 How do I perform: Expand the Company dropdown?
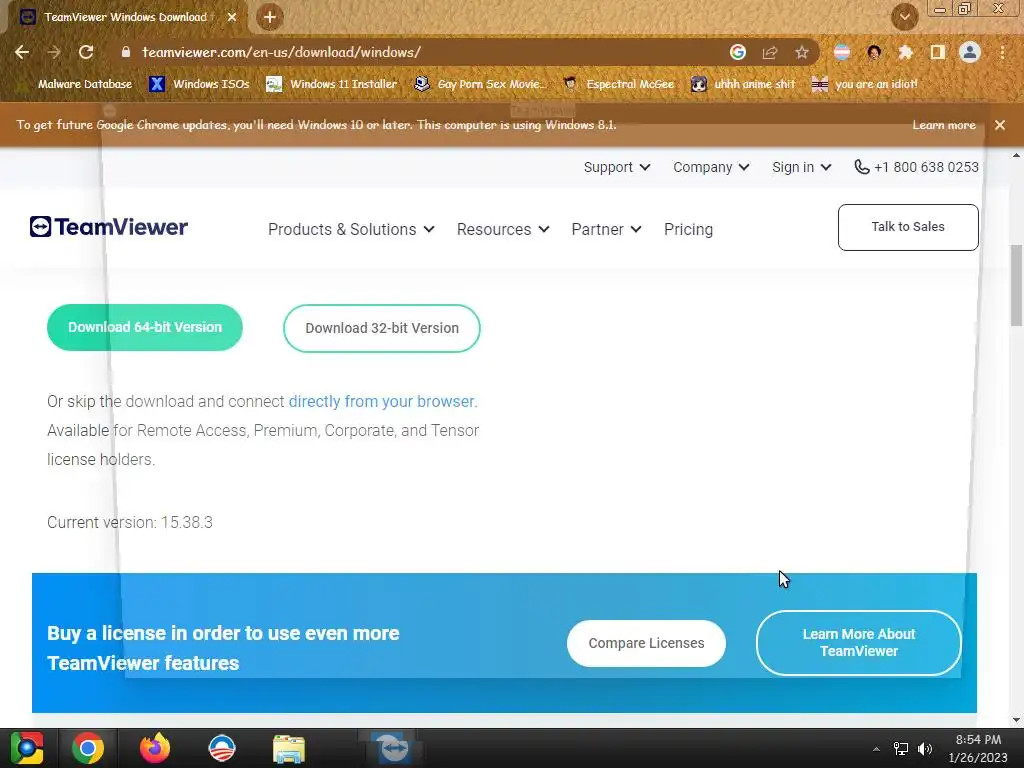(711, 167)
